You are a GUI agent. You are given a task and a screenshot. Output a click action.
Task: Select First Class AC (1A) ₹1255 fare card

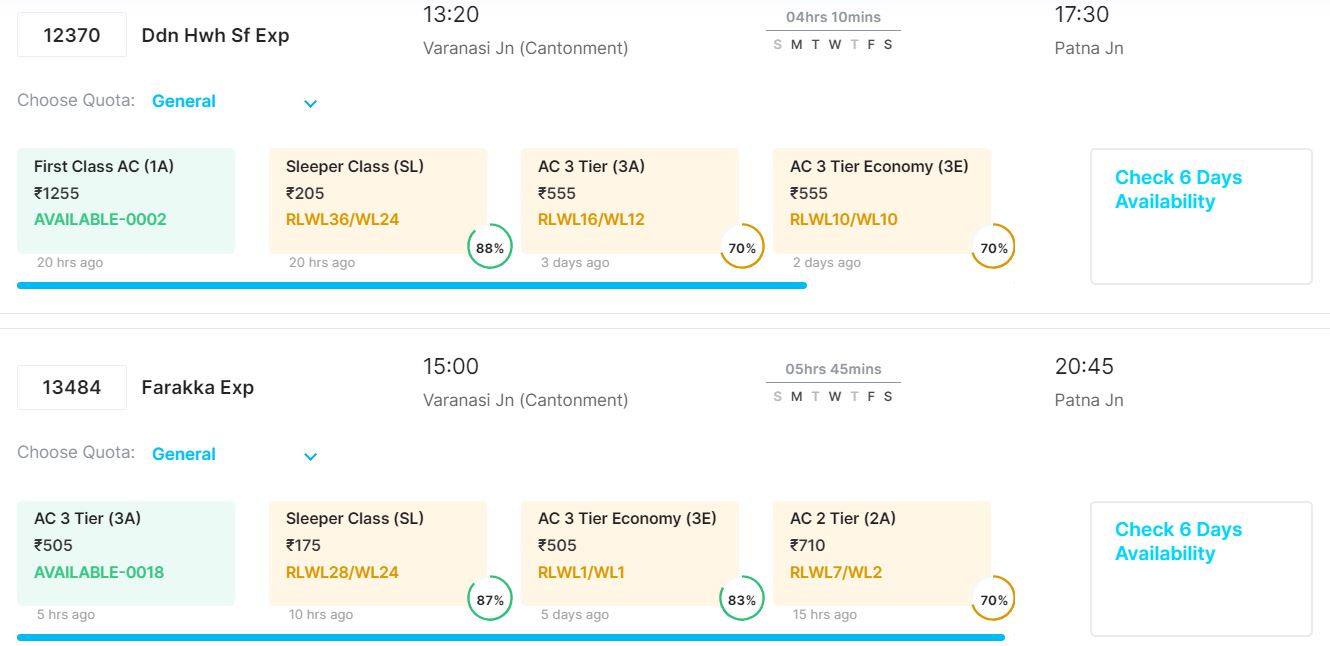pyautogui.click(x=126, y=200)
